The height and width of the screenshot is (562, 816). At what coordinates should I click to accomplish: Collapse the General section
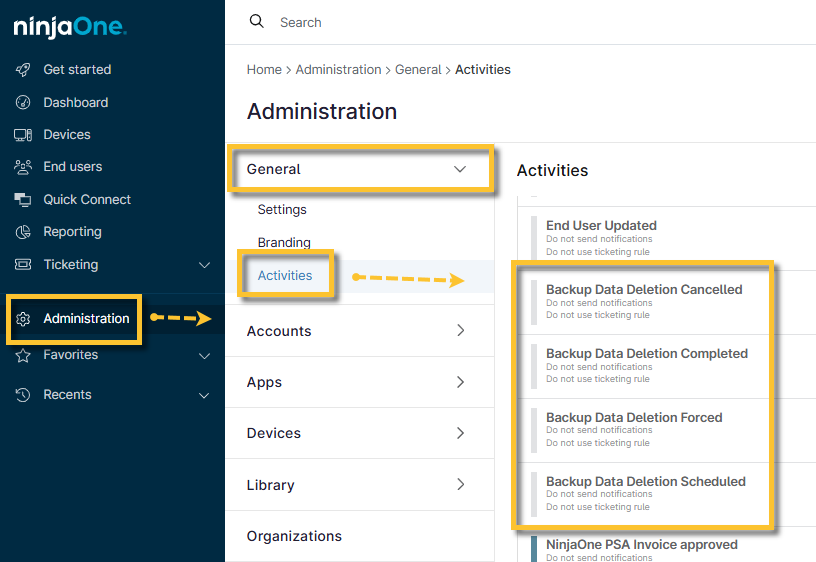[460, 169]
